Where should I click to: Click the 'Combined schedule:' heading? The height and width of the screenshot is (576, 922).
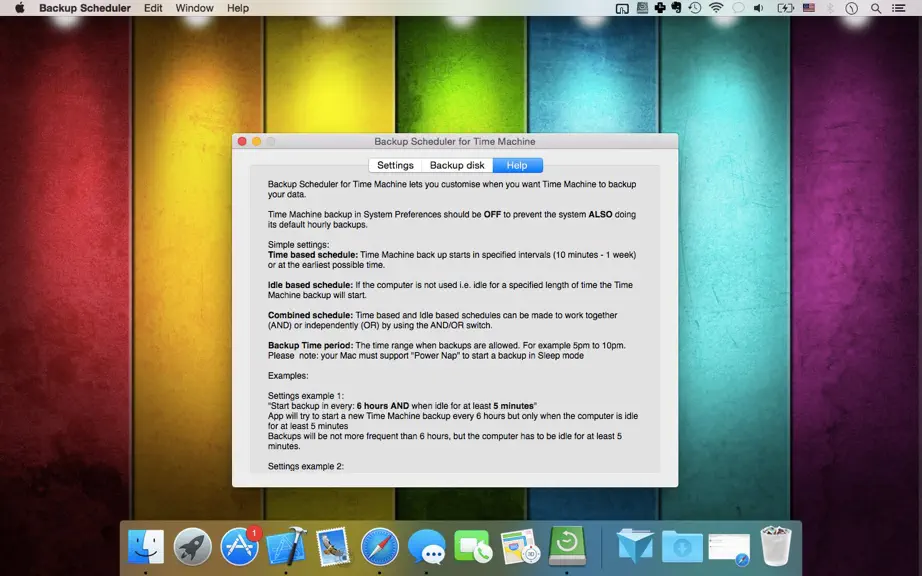[x=310, y=315]
